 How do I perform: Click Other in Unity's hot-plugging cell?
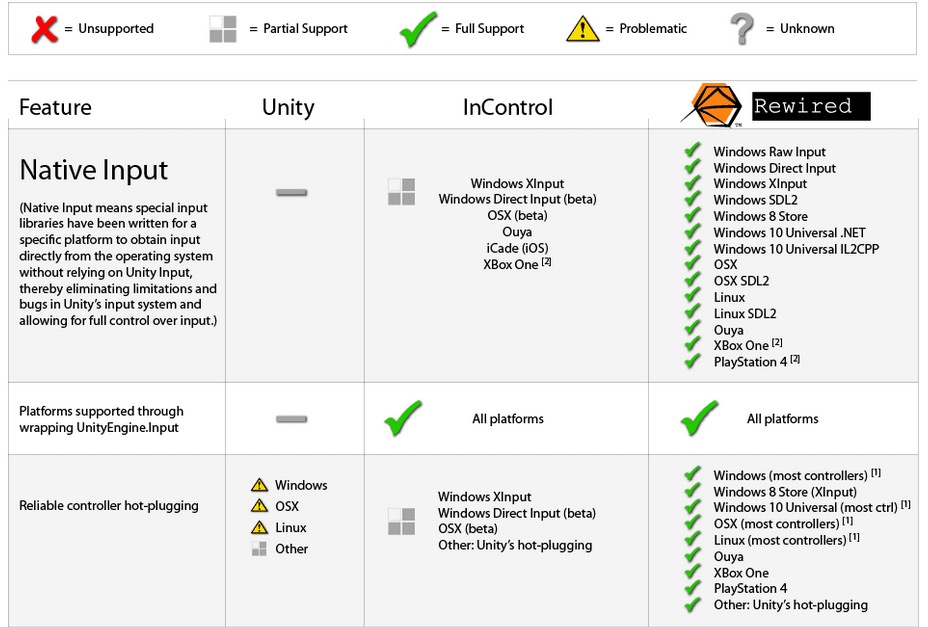(x=291, y=549)
